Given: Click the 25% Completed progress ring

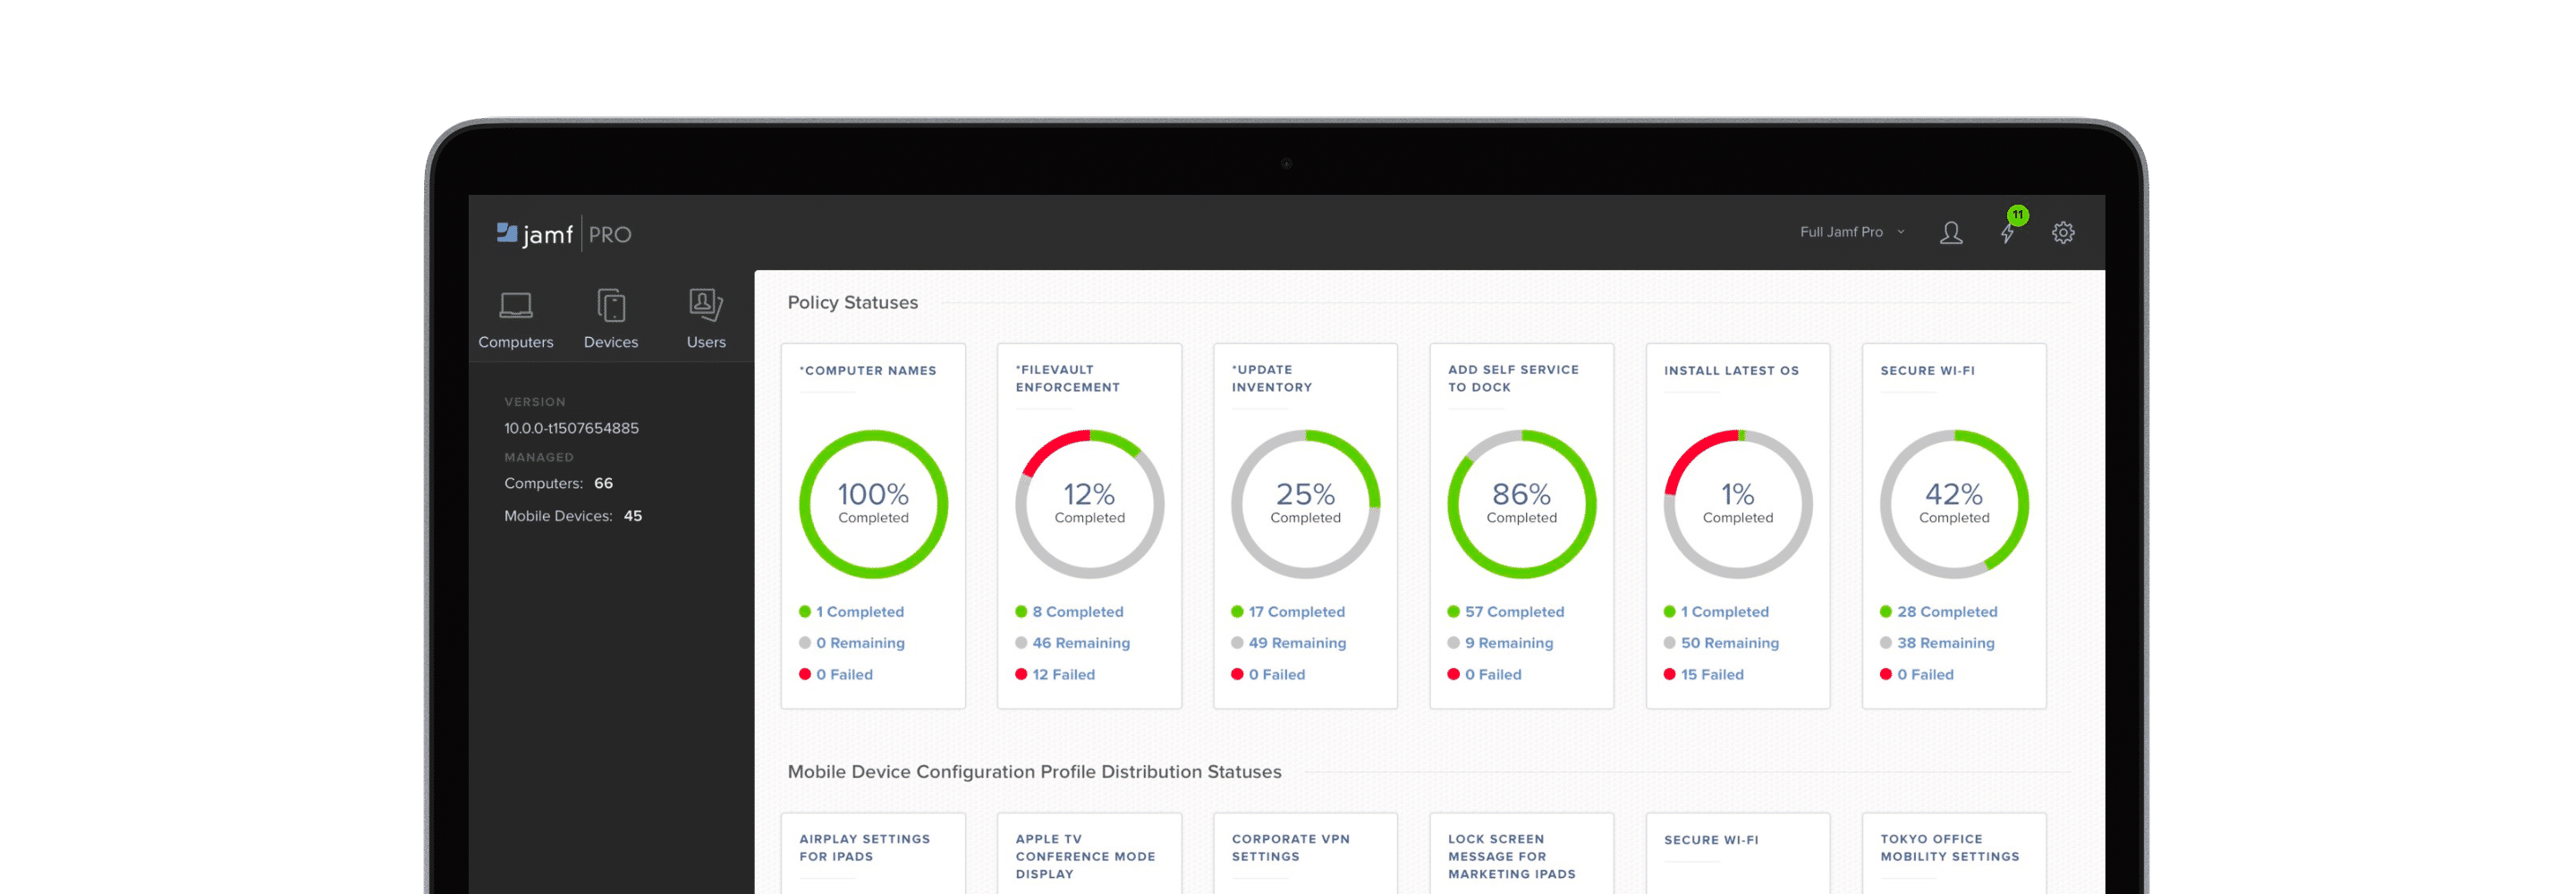Looking at the screenshot, I should tap(1305, 504).
